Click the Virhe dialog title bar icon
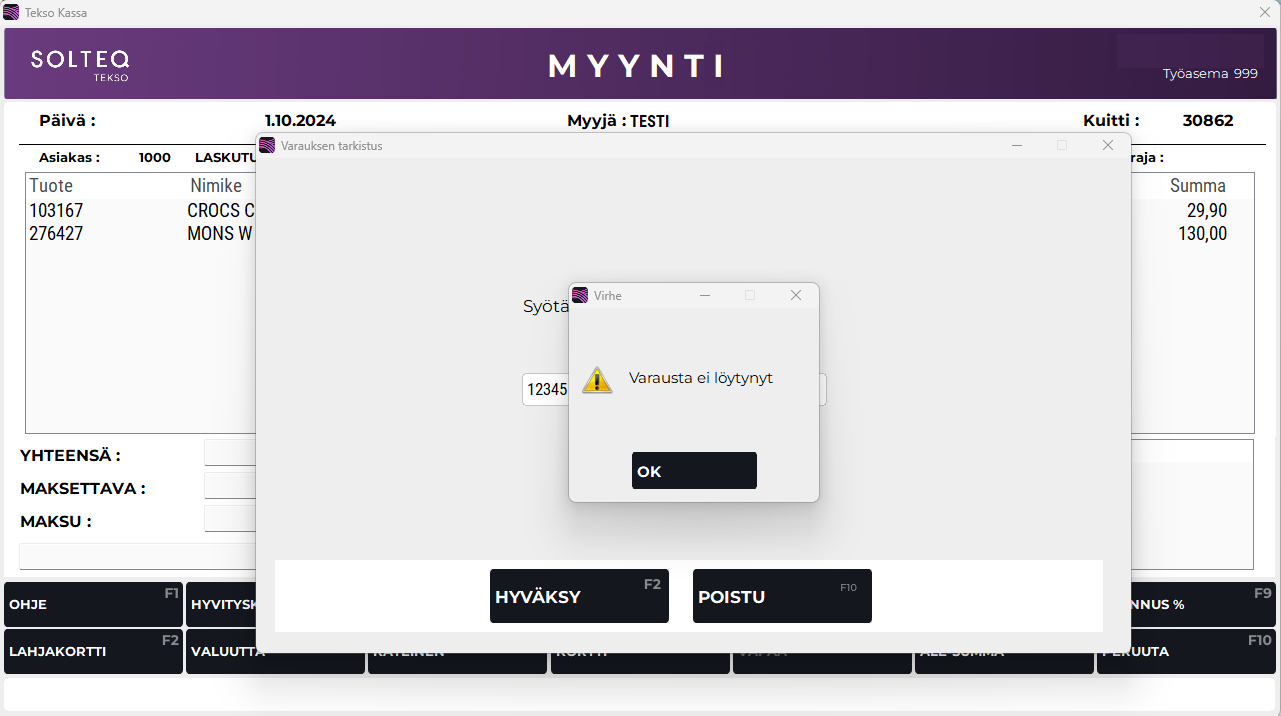The image size is (1281, 716). (580, 295)
